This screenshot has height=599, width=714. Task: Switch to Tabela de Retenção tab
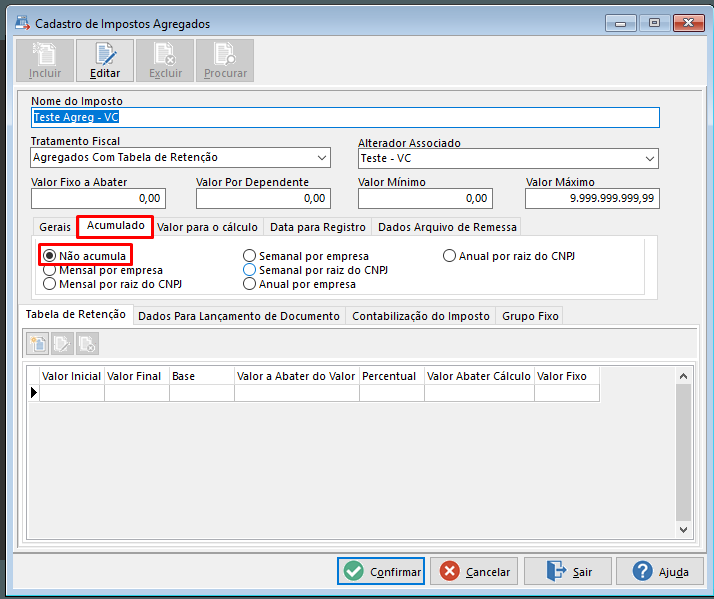[x=76, y=314]
